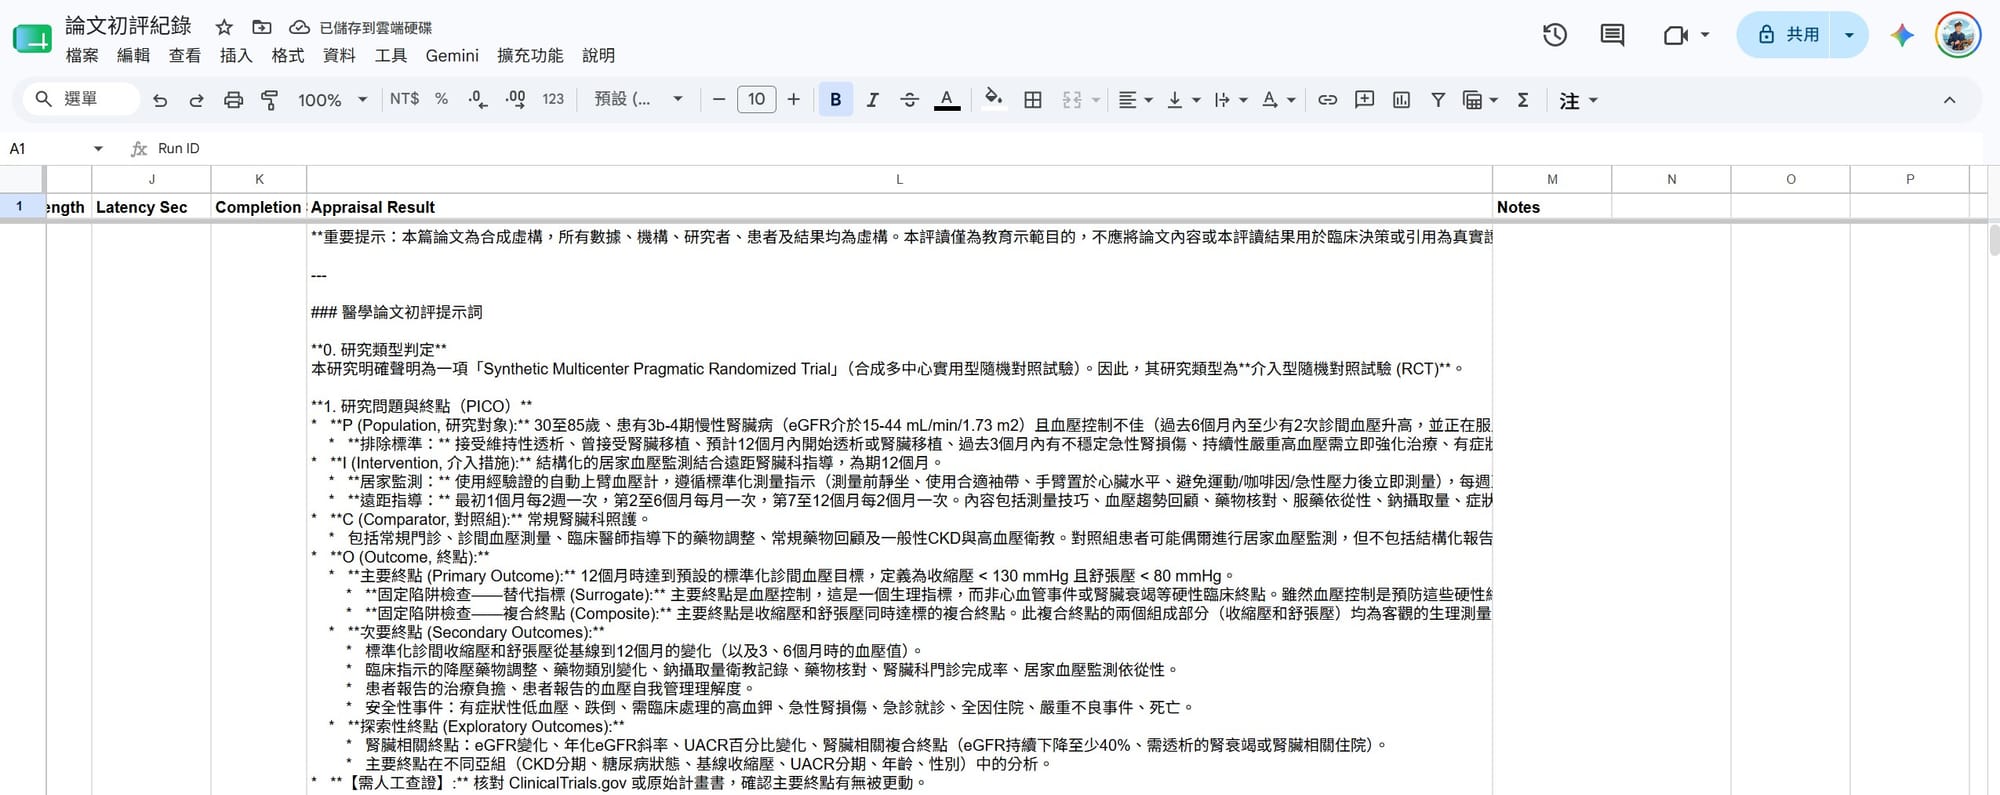Image resolution: width=2000 pixels, height=795 pixels.
Task: Start a Meet call camera icon
Action: (x=1675, y=35)
